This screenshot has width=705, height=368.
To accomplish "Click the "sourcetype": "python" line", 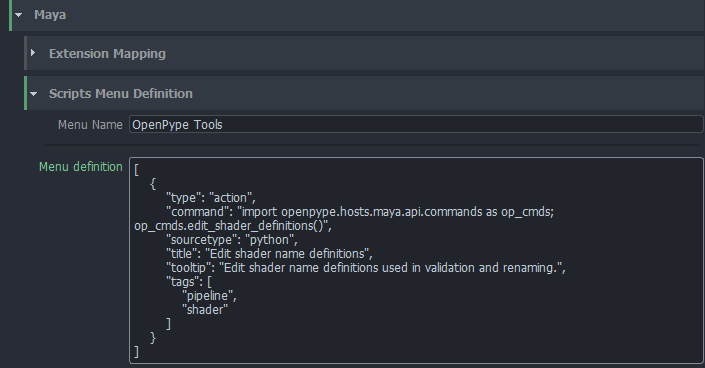I will [x=232, y=240].
